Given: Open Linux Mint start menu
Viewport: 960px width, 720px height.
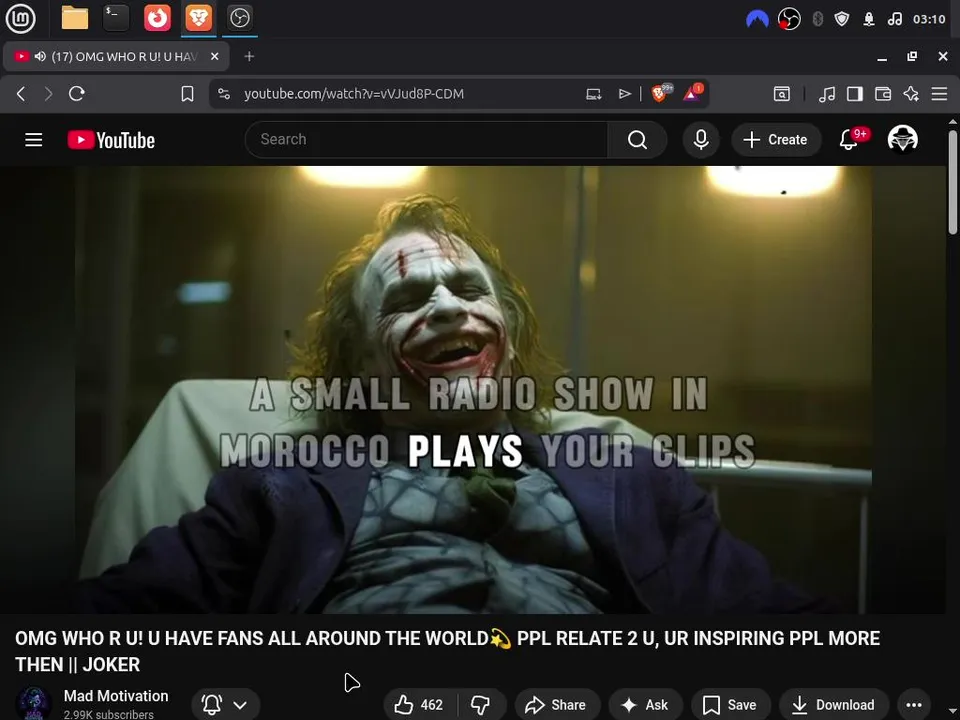Looking at the screenshot, I should (x=21, y=18).
